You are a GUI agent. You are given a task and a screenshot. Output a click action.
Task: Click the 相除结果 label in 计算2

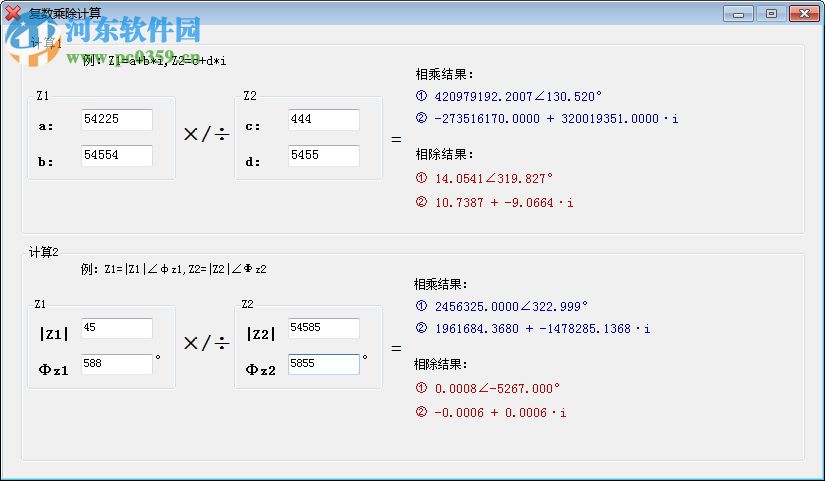click(x=440, y=364)
